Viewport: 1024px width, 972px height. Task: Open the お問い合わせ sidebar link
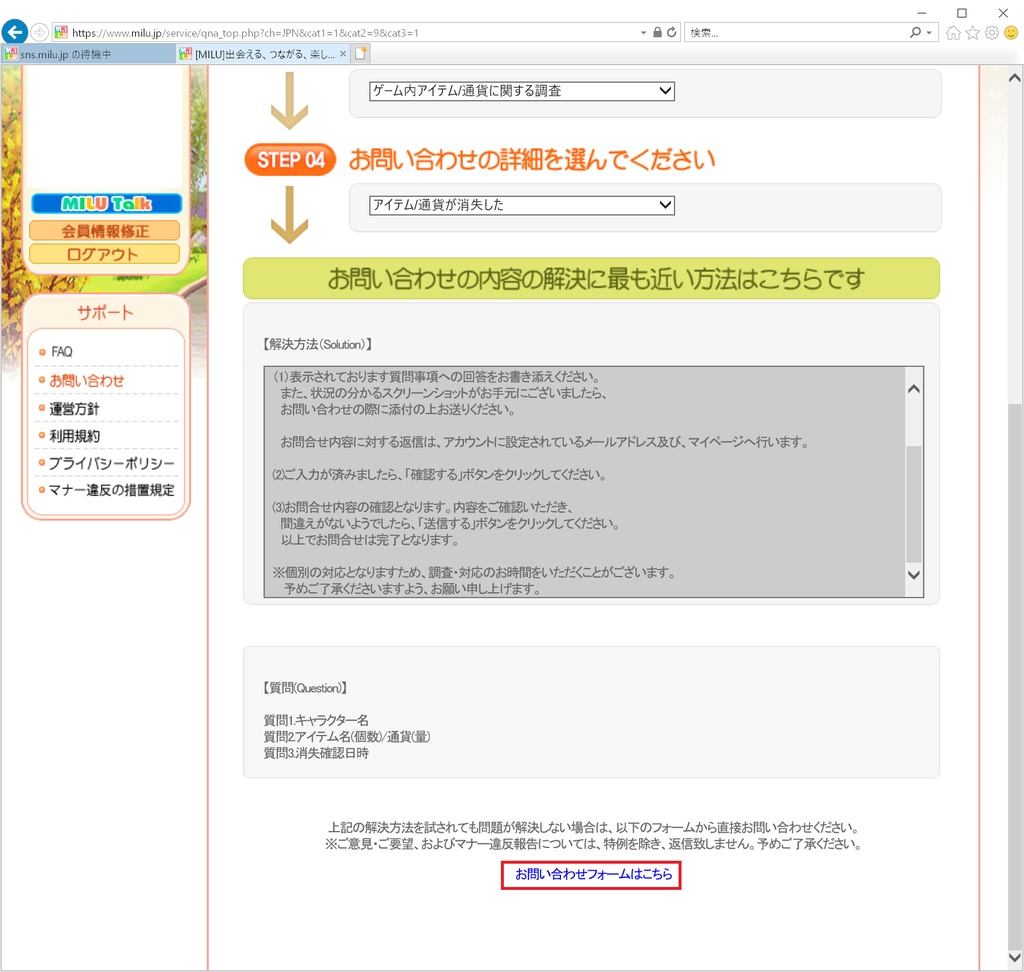[x=87, y=381]
